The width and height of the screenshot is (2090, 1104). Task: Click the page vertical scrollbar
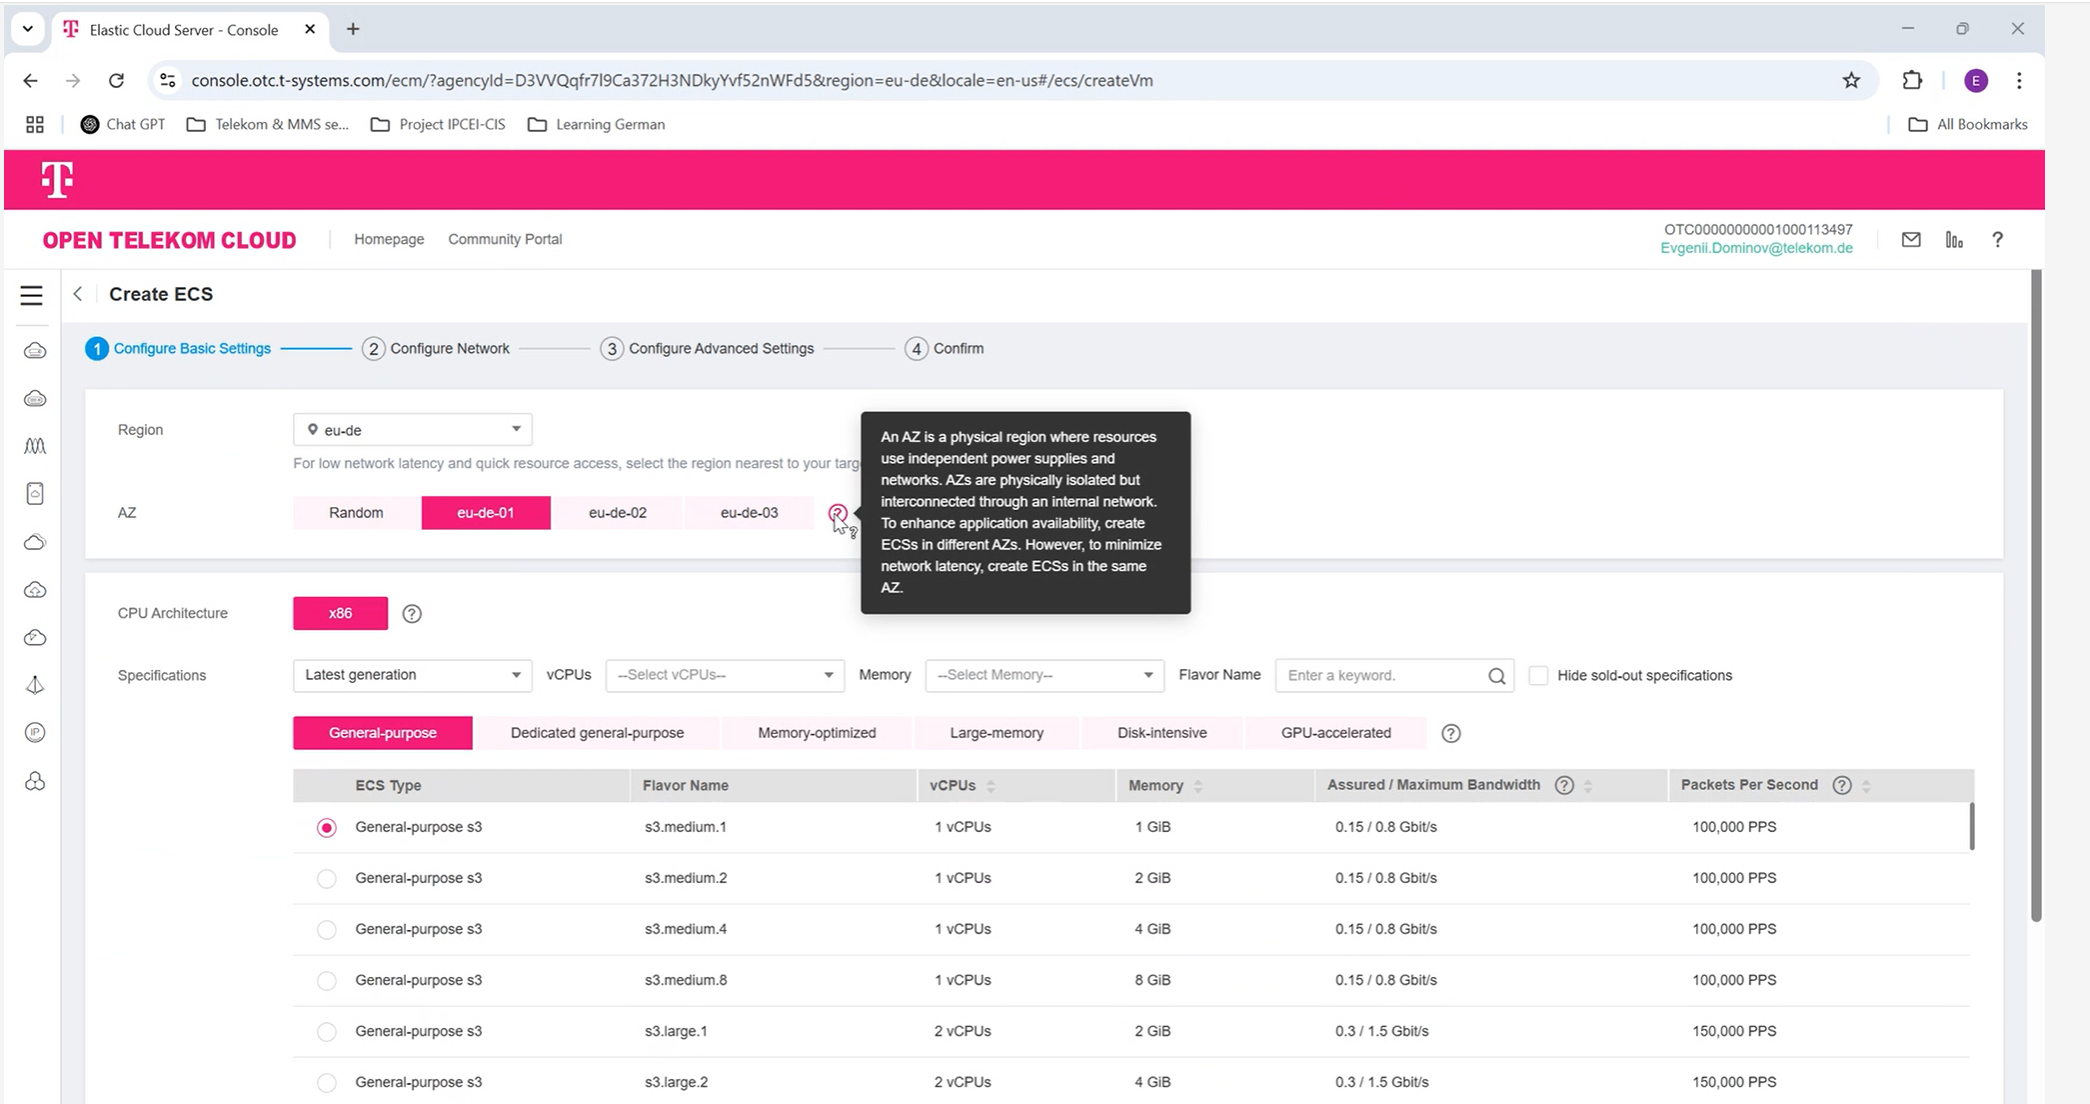(2036, 595)
